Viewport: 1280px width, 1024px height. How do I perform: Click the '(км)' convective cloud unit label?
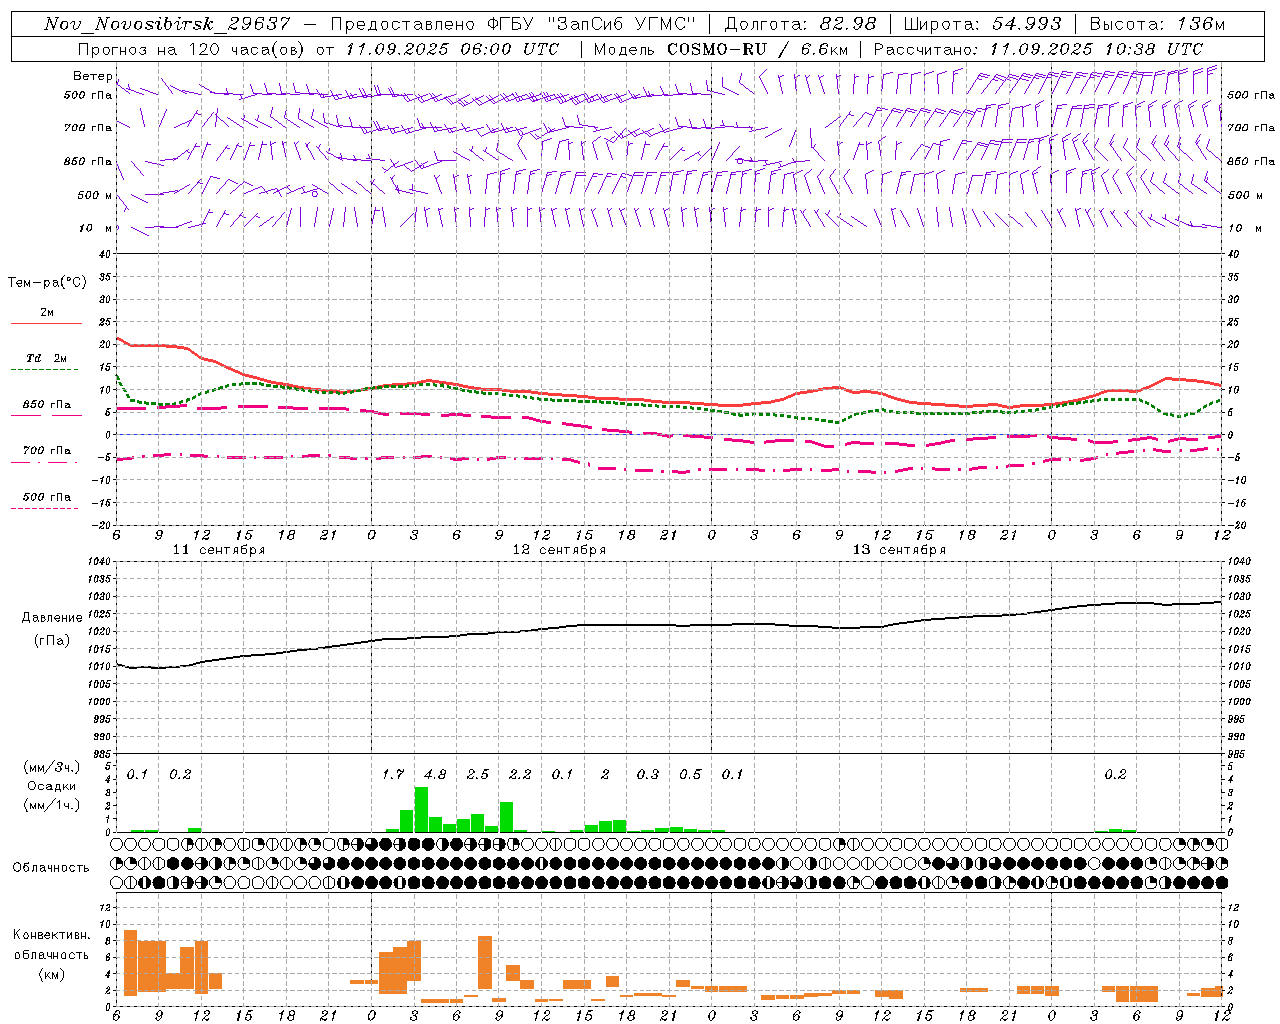coord(51,974)
